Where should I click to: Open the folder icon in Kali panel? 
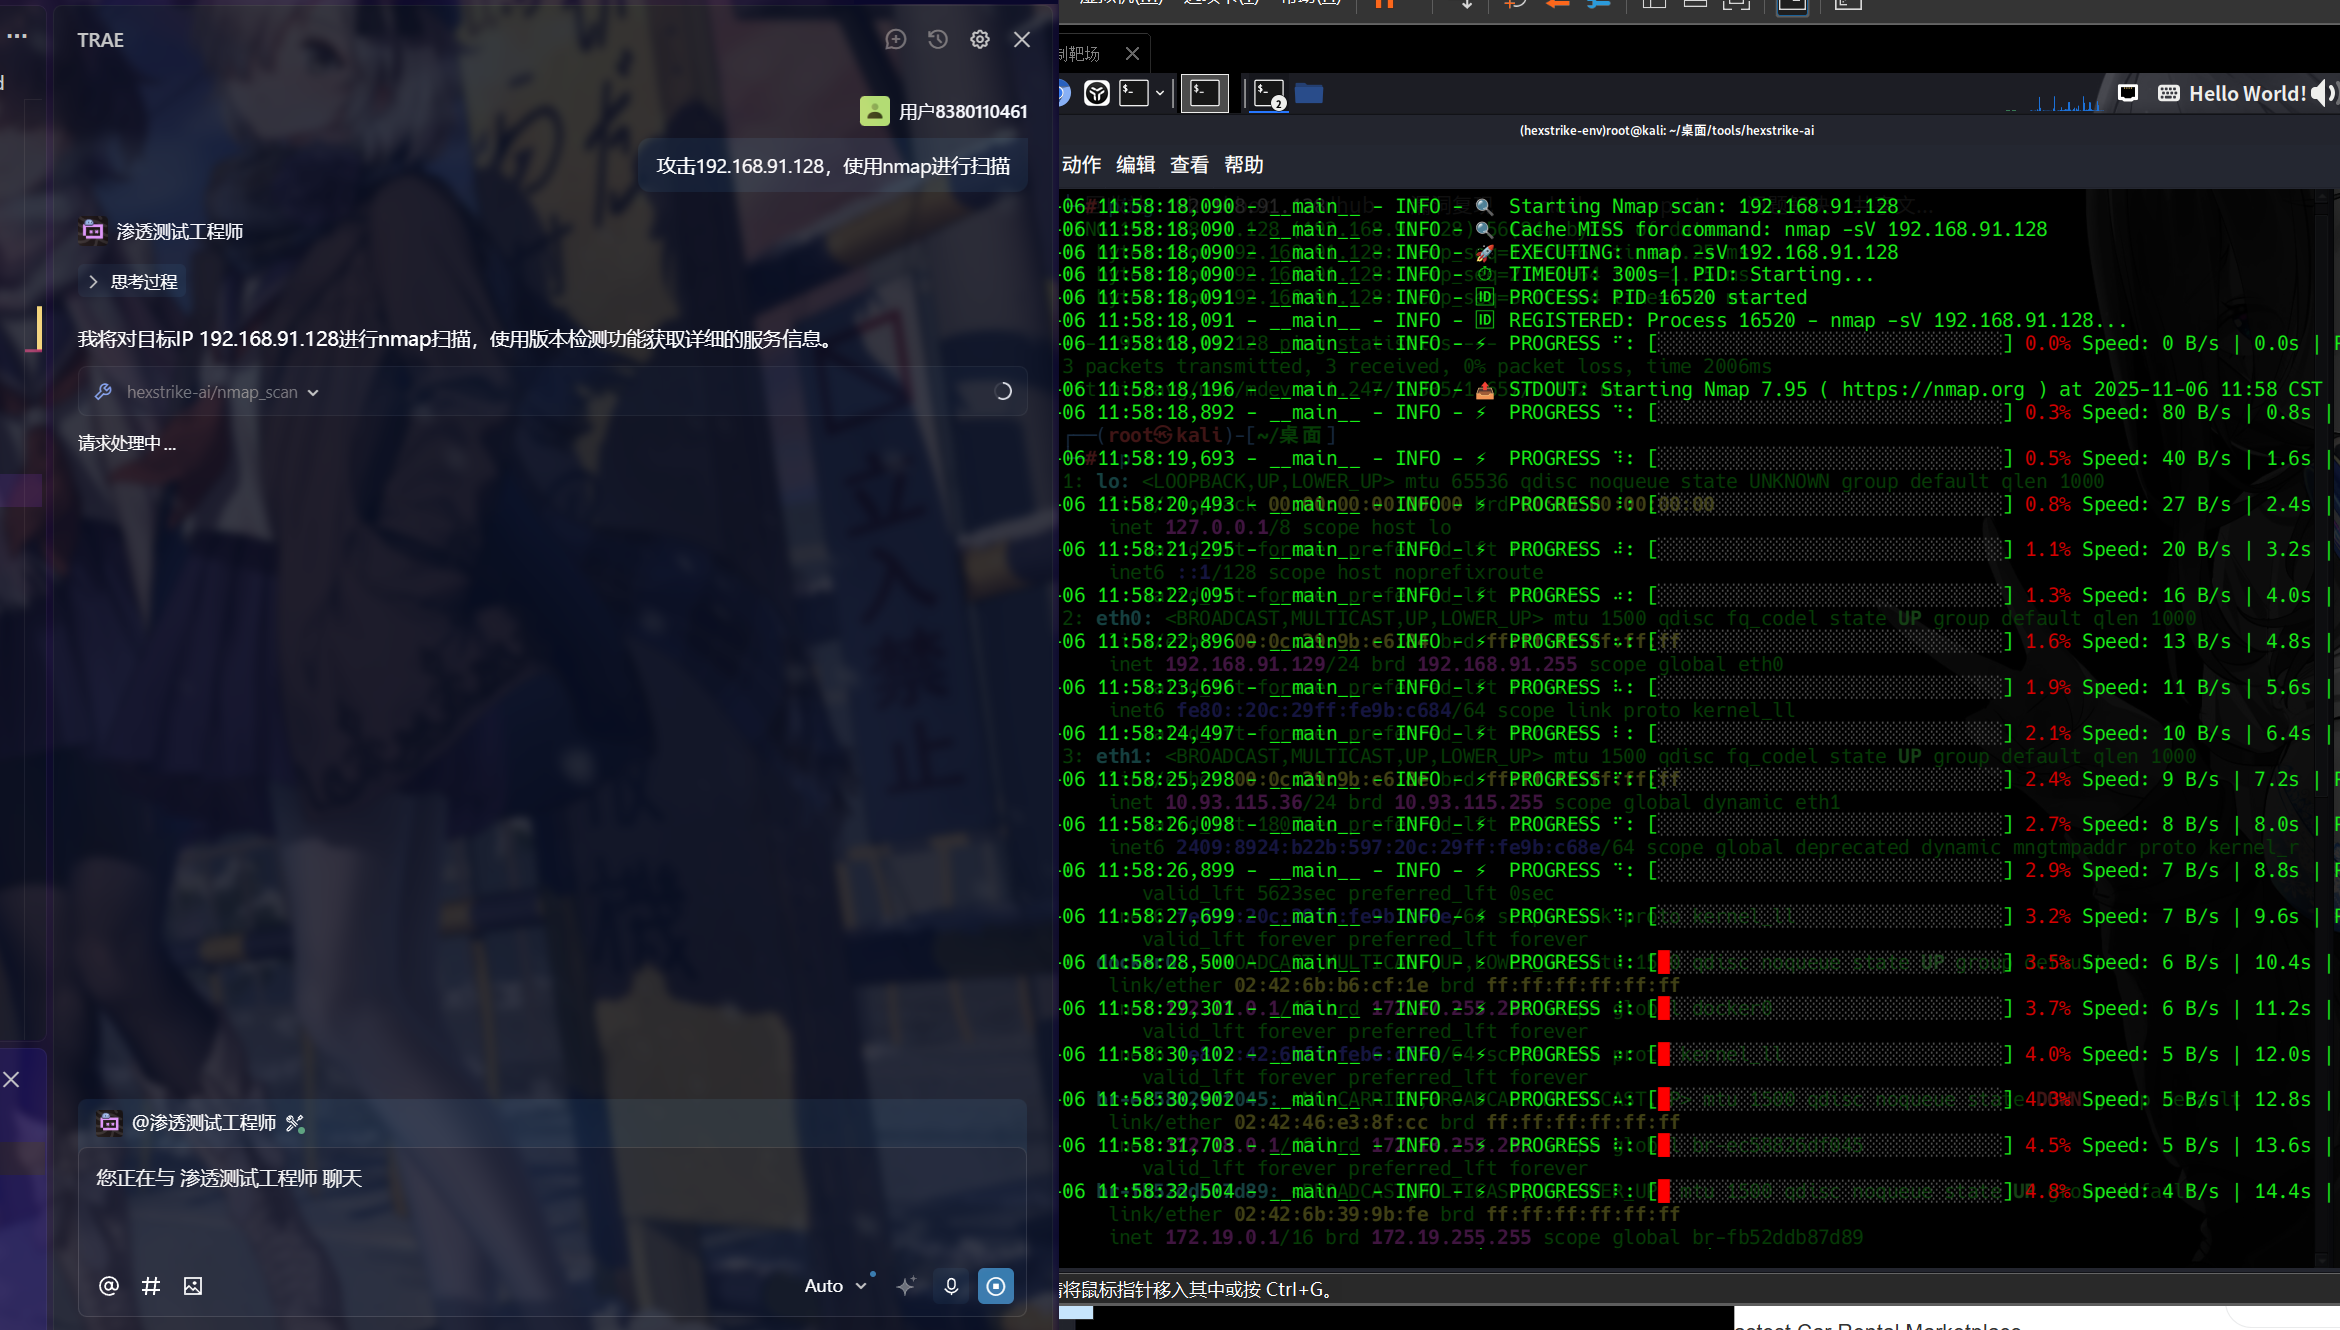pos(1308,94)
